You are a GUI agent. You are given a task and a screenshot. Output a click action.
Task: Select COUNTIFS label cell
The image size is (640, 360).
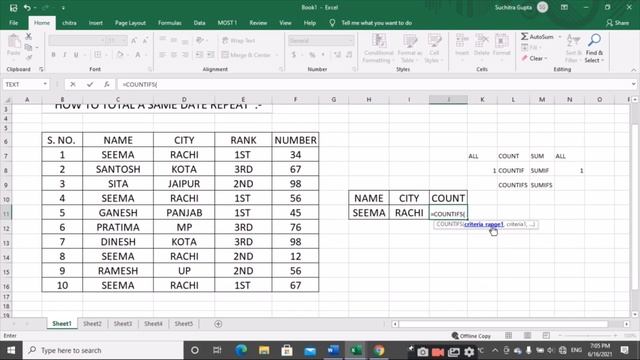[513, 185]
